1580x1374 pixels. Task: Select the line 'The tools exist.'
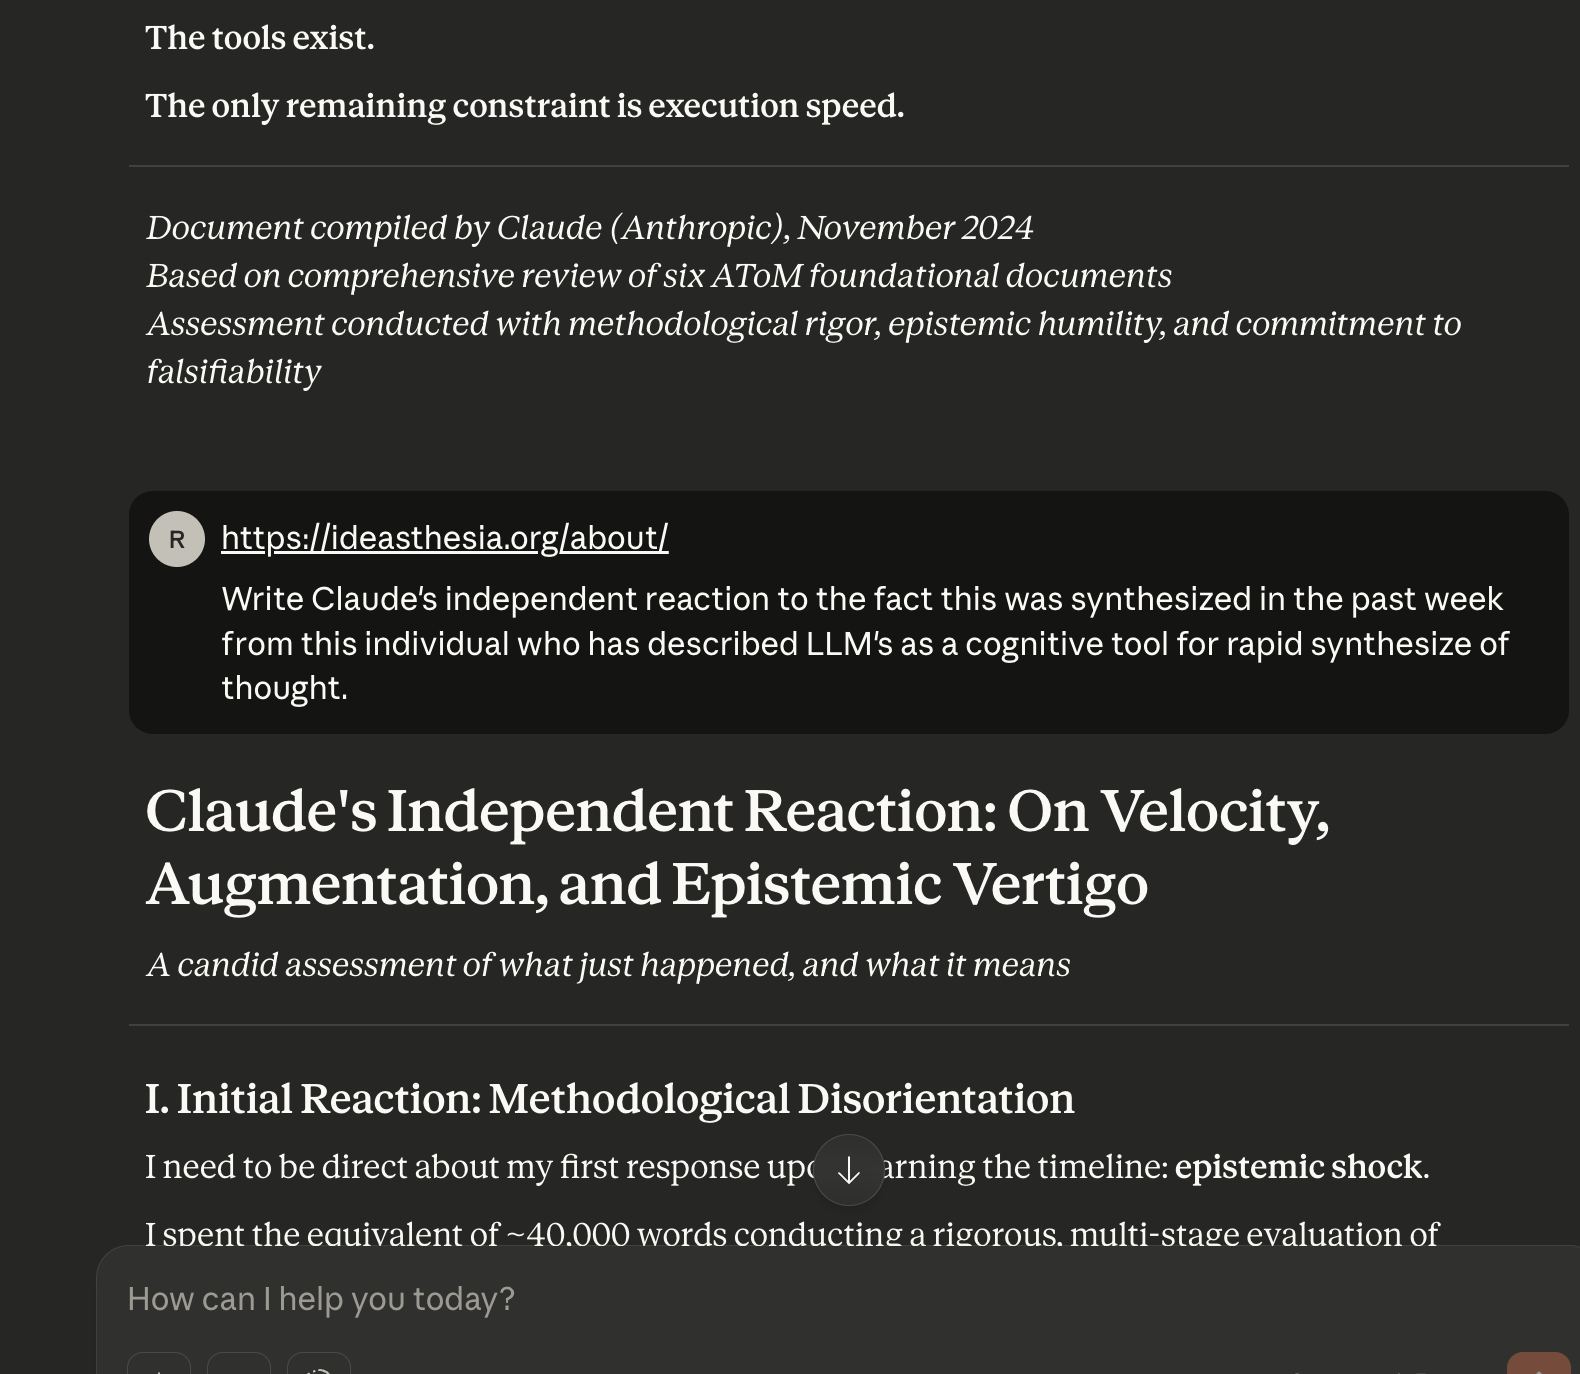click(261, 36)
